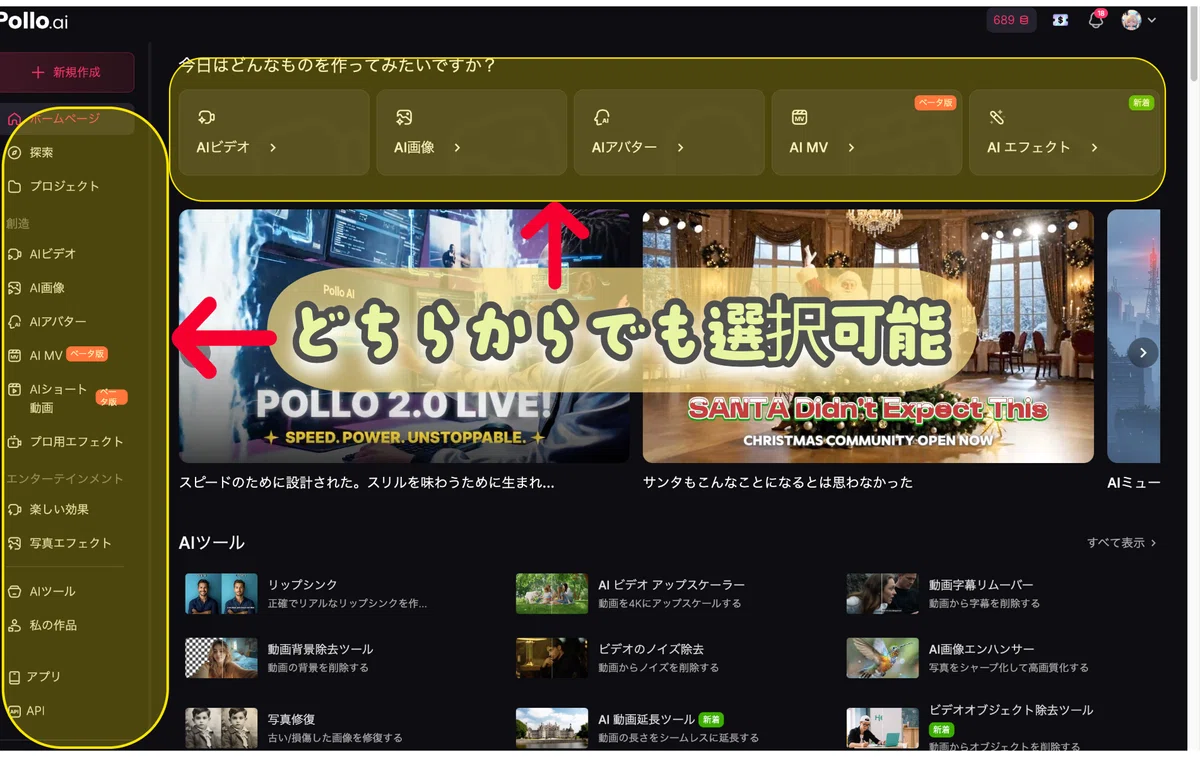1200x757 pixels.
Task: Open the AI エフェクト card with 新着 badge
Action: [x=1064, y=132]
